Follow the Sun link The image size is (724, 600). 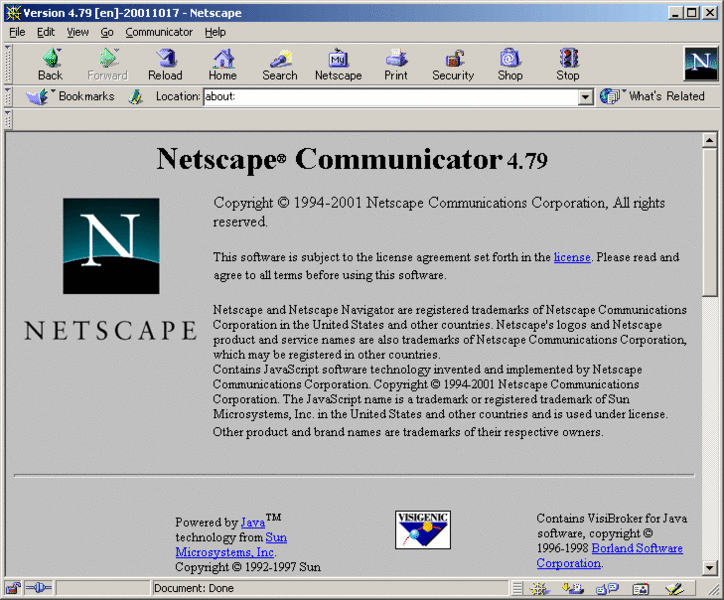(276, 537)
